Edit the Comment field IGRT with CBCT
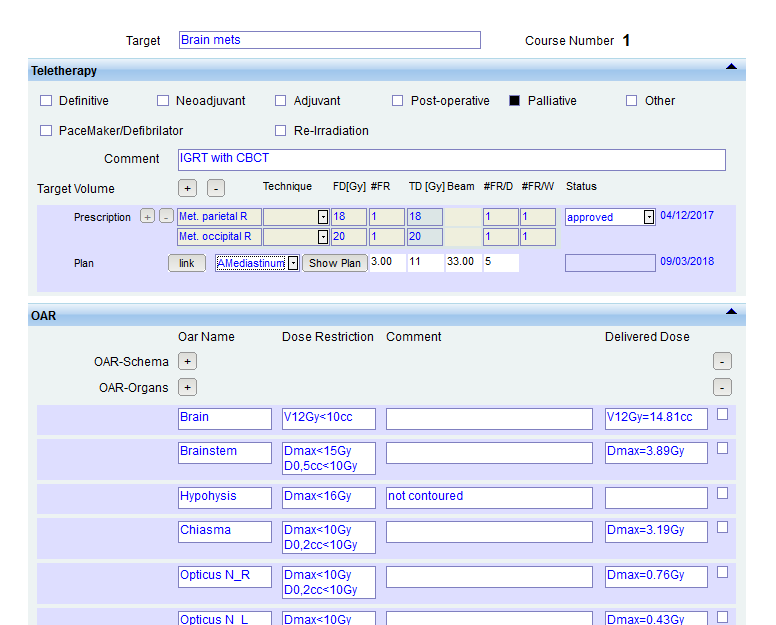The image size is (776, 625). (x=452, y=160)
